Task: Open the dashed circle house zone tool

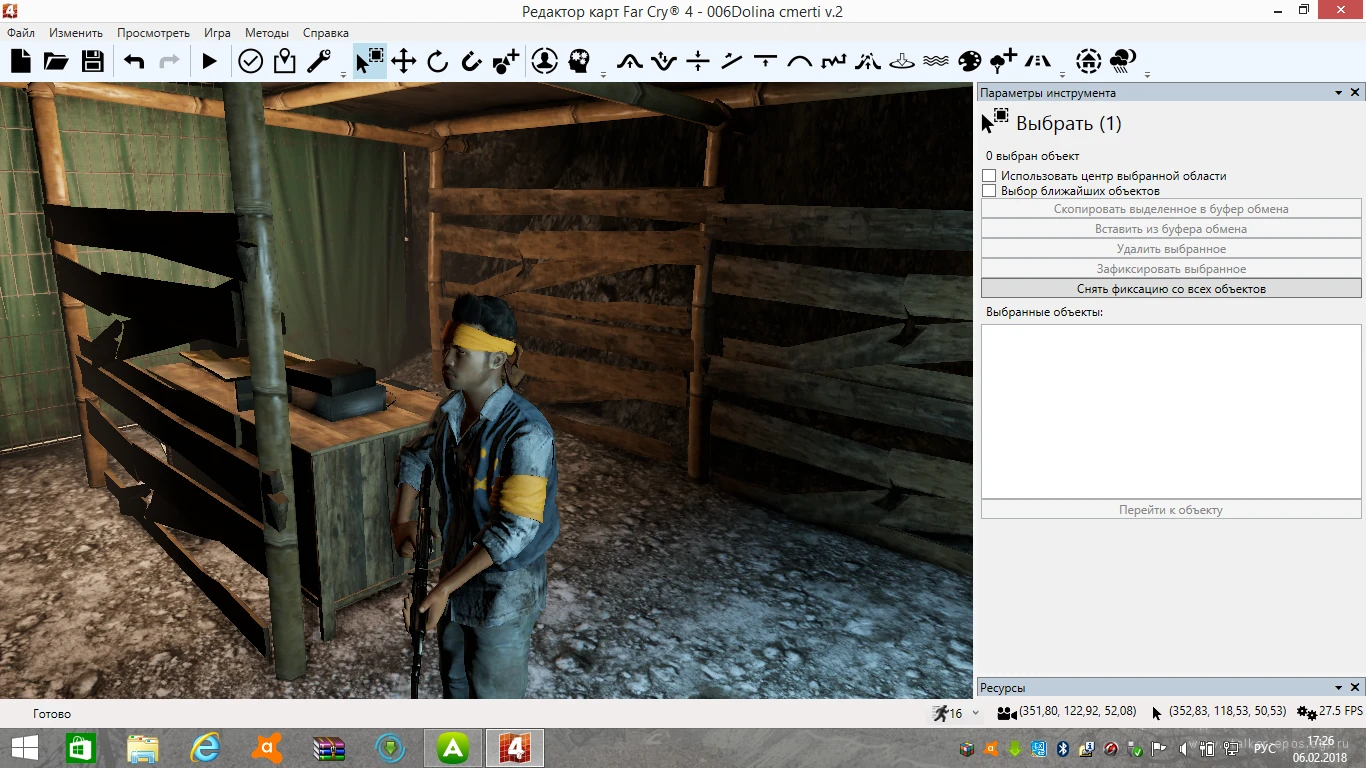Action: pyautogui.click(x=1089, y=61)
